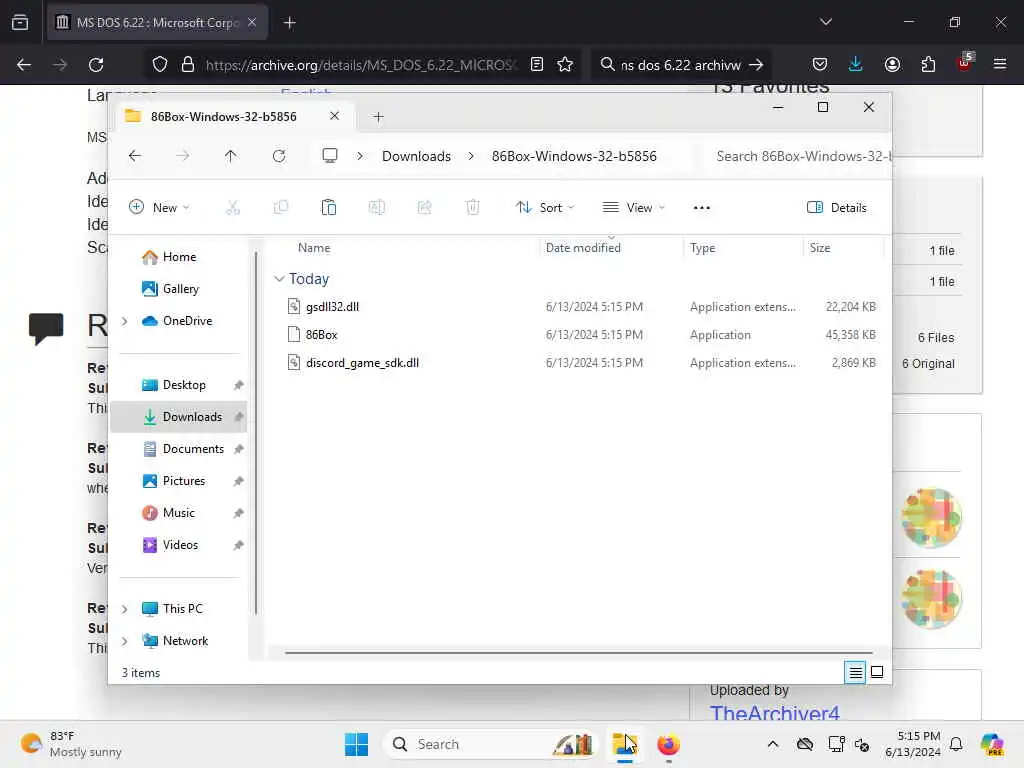Click Downloads in the address breadcrumb
Viewport: 1024px width, 768px height.
(416, 156)
